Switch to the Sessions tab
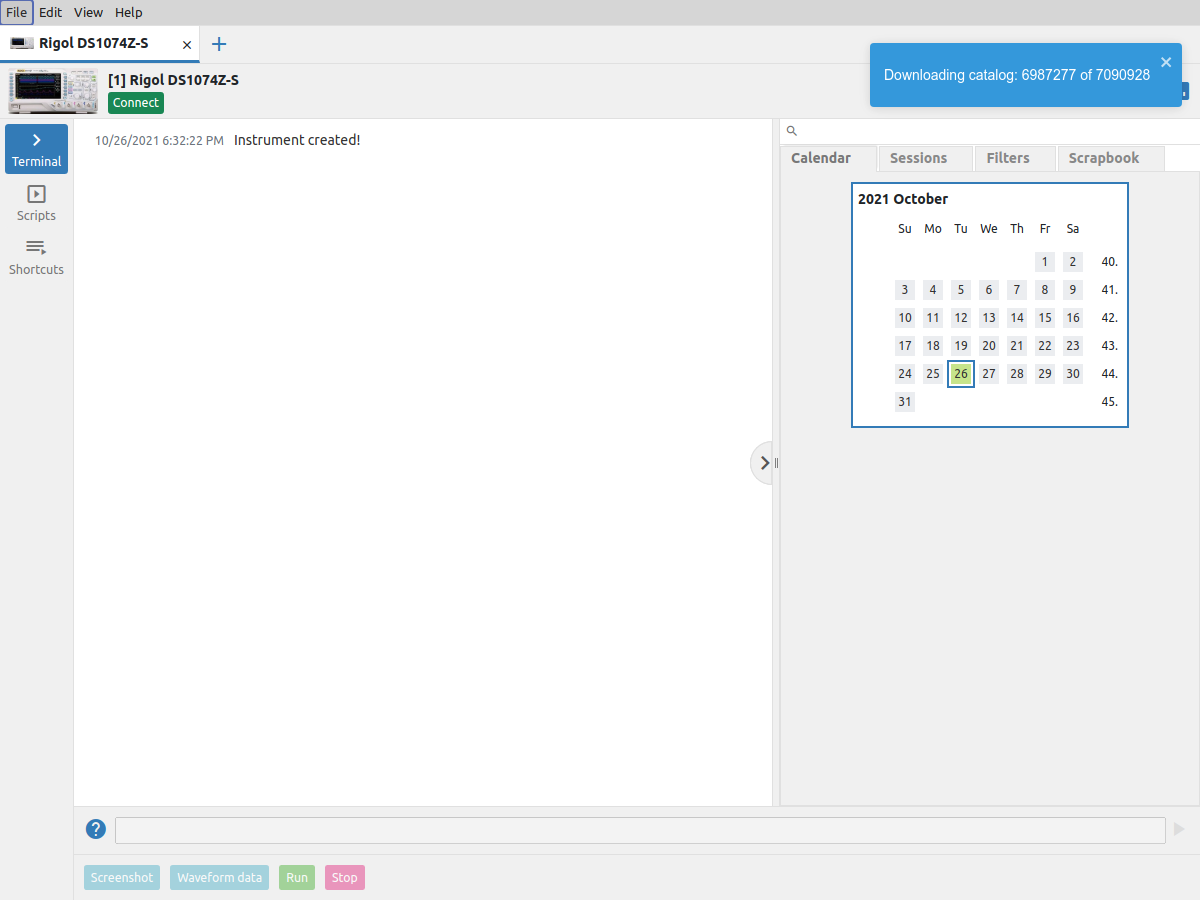1200x900 pixels. (x=925, y=158)
